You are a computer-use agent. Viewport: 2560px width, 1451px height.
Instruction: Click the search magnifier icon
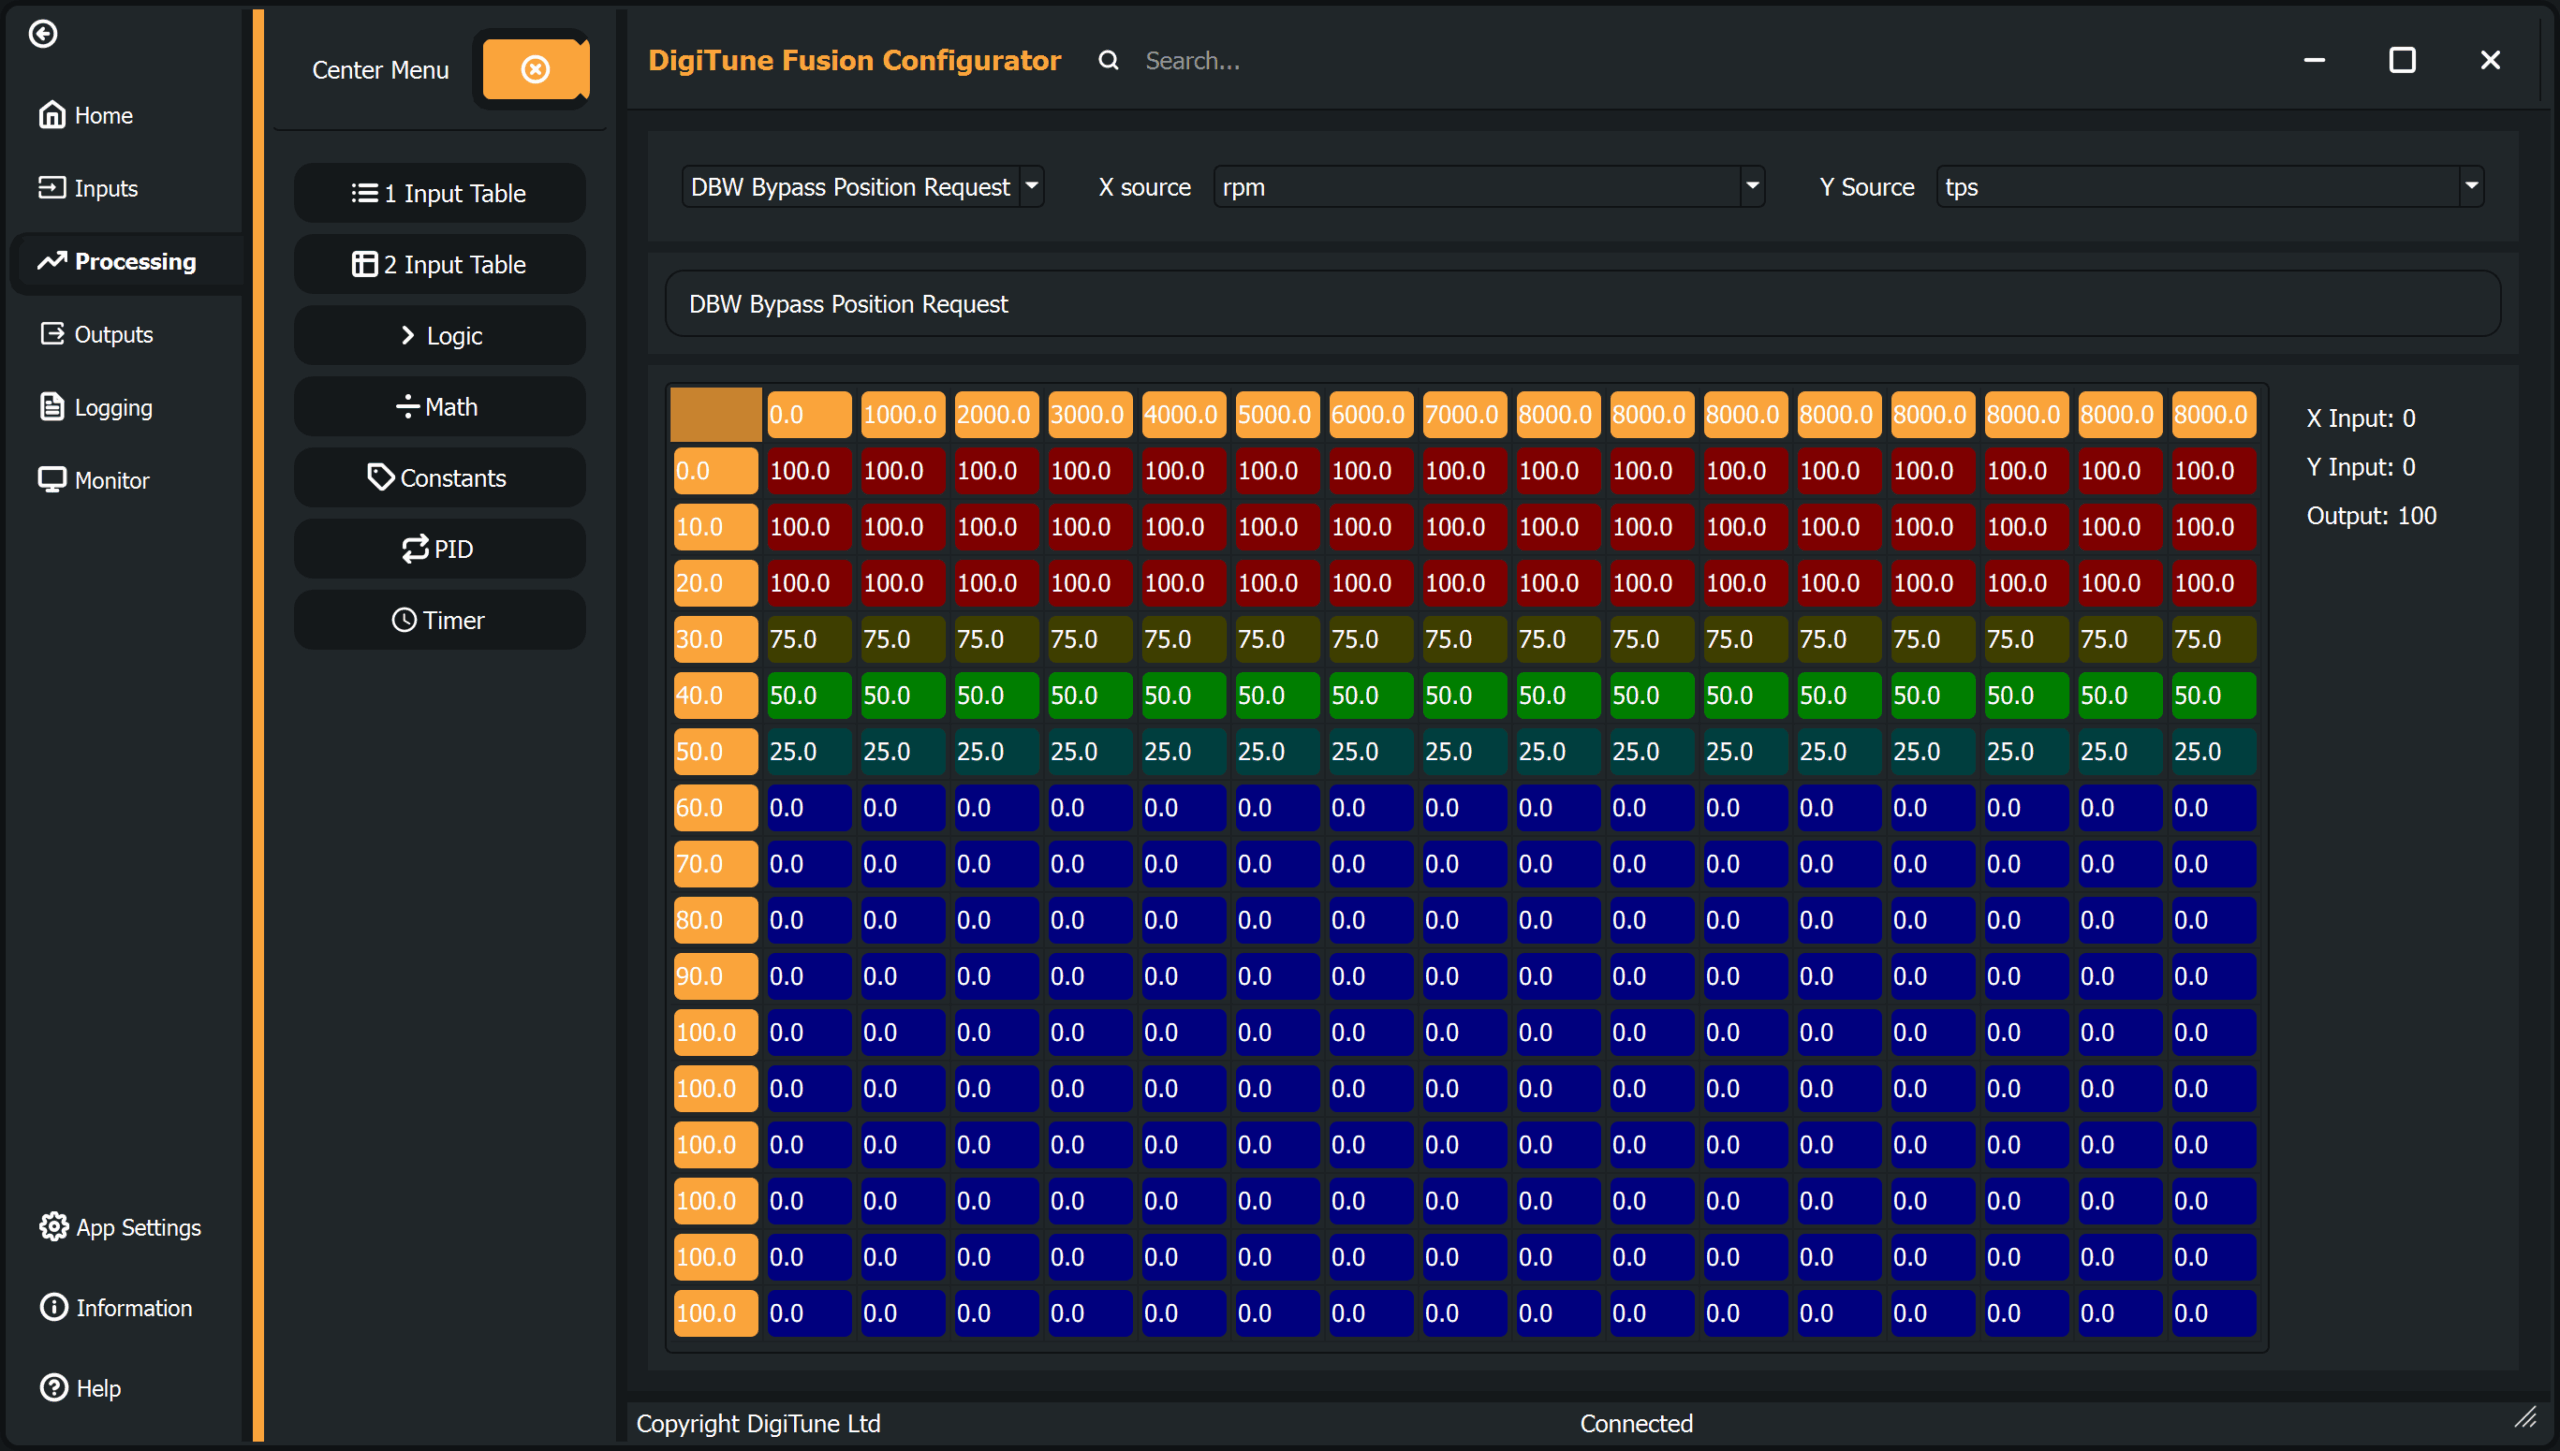[x=1108, y=61]
